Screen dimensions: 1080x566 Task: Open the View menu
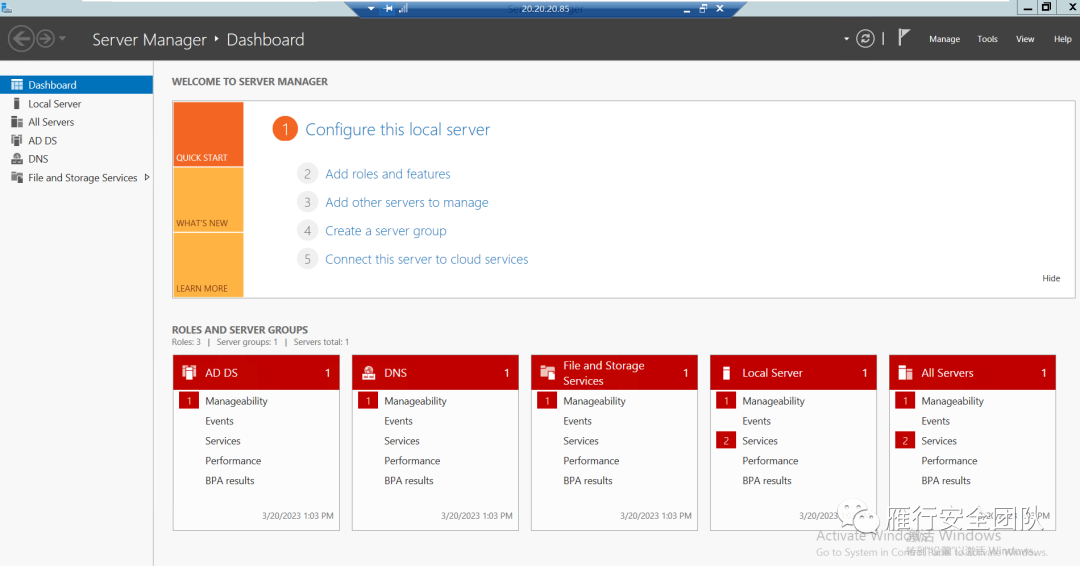tap(1025, 39)
